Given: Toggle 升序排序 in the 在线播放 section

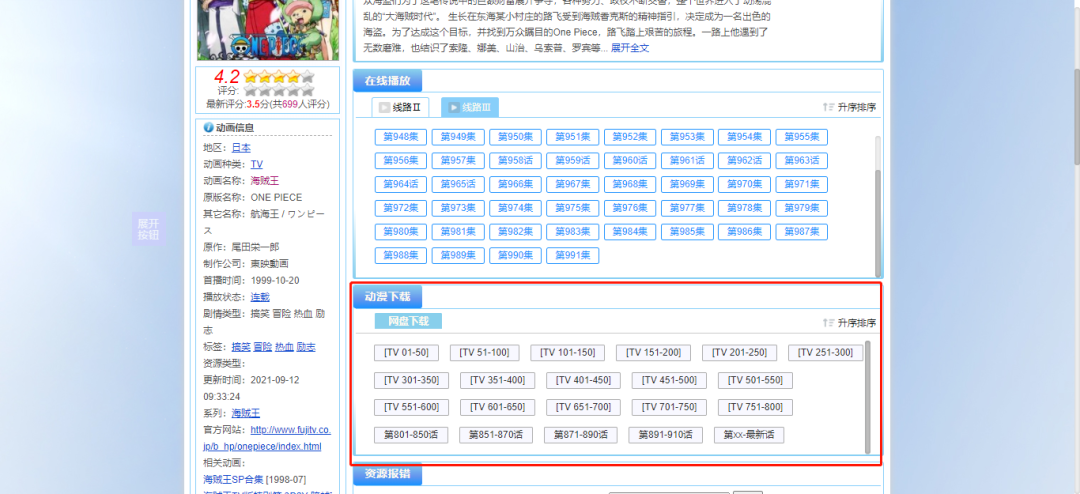Looking at the screenshot, I should click(849, 107).
